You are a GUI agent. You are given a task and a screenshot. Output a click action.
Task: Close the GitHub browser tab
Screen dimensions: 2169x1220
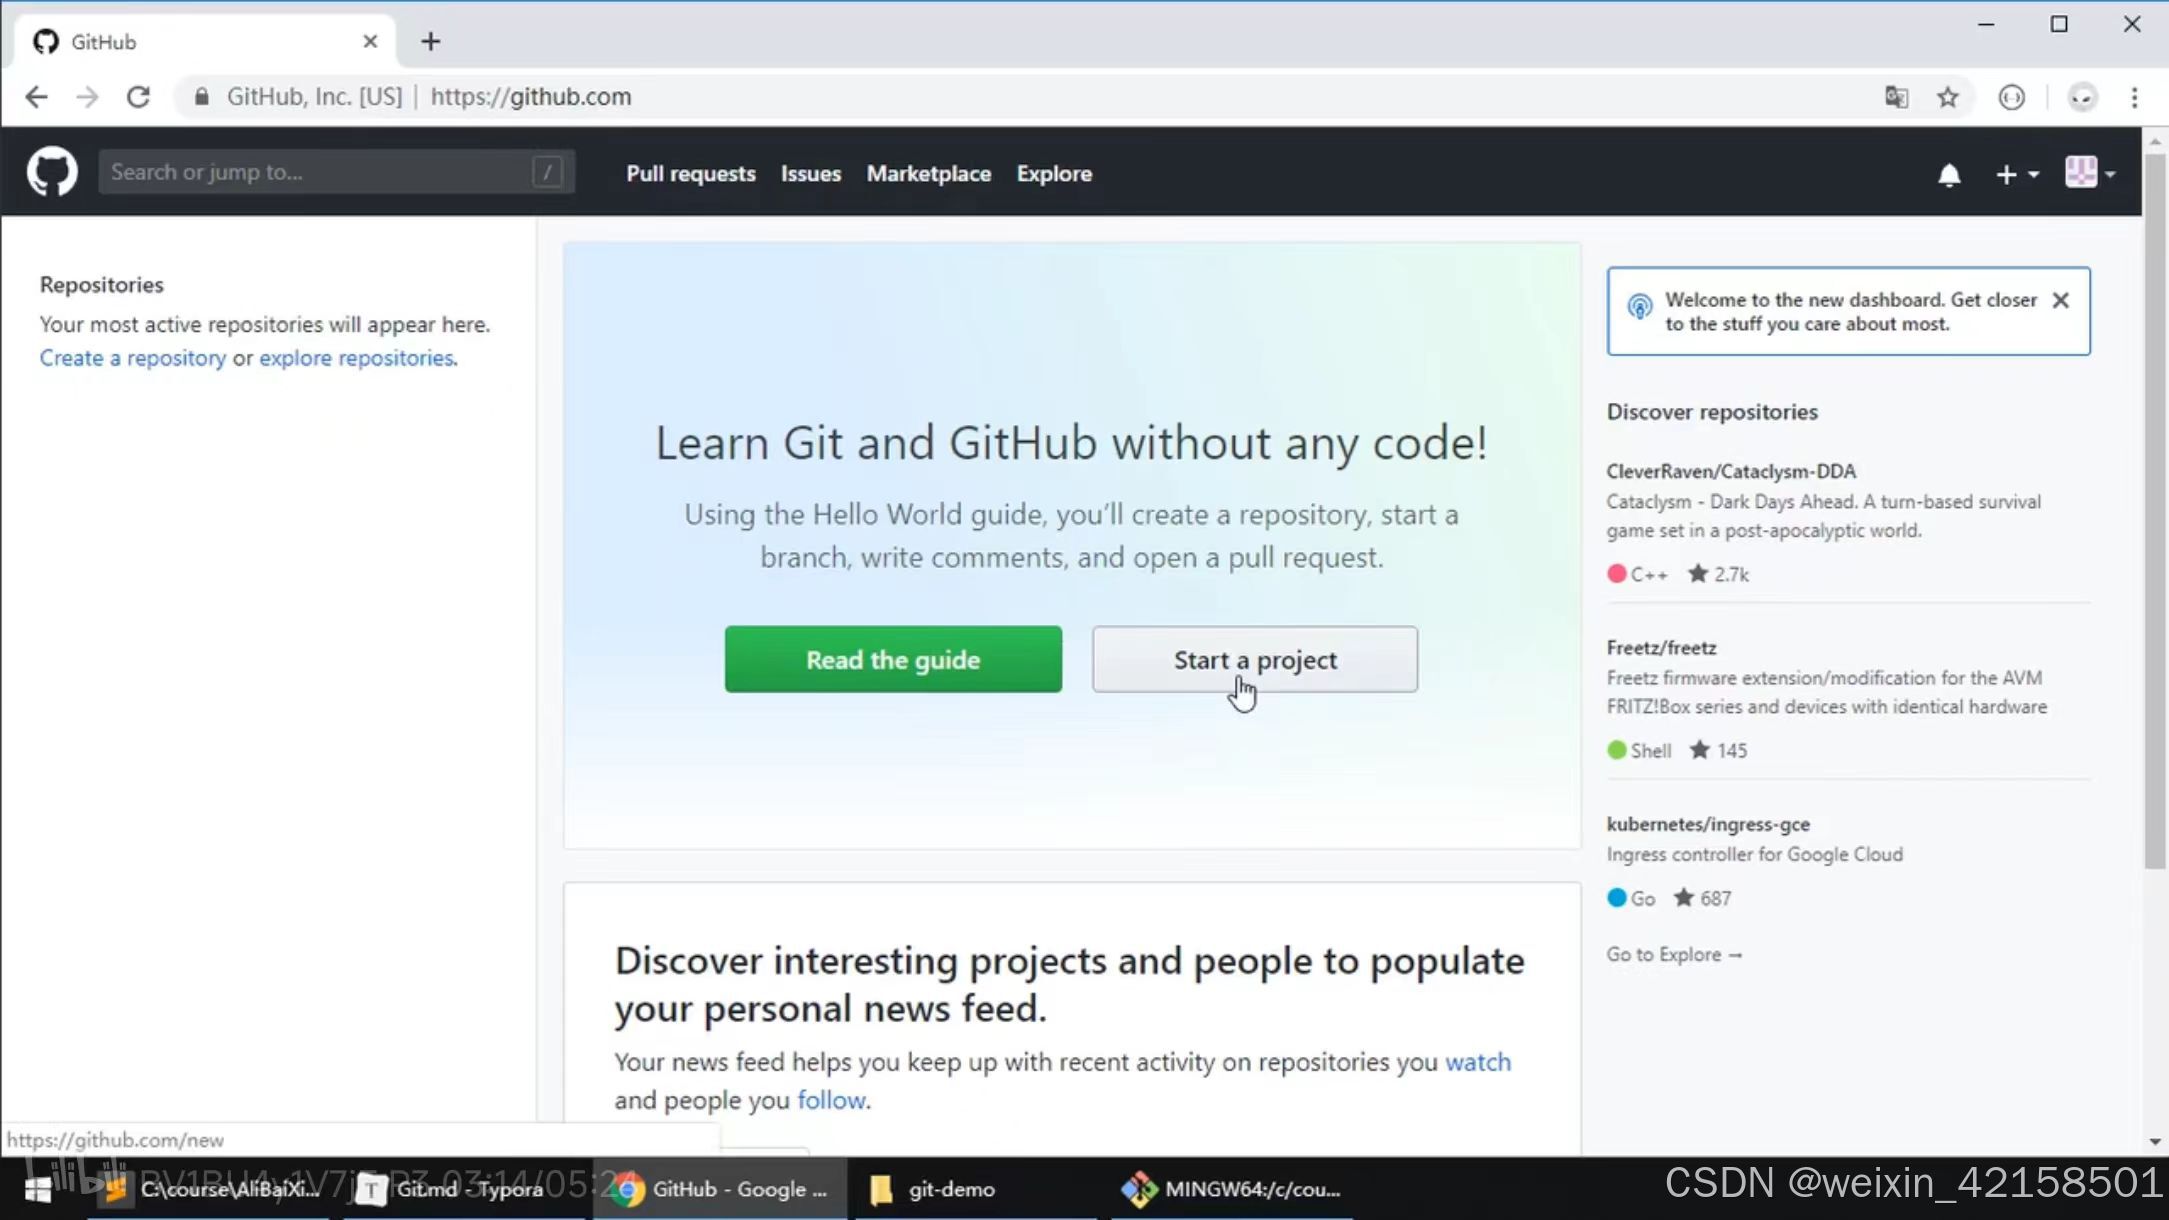(370, 41)
